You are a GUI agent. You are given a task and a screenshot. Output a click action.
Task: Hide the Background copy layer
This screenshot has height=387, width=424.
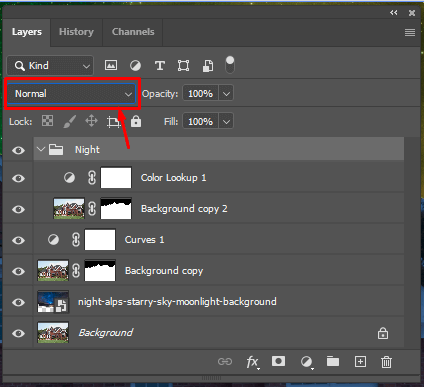(18, 271)
